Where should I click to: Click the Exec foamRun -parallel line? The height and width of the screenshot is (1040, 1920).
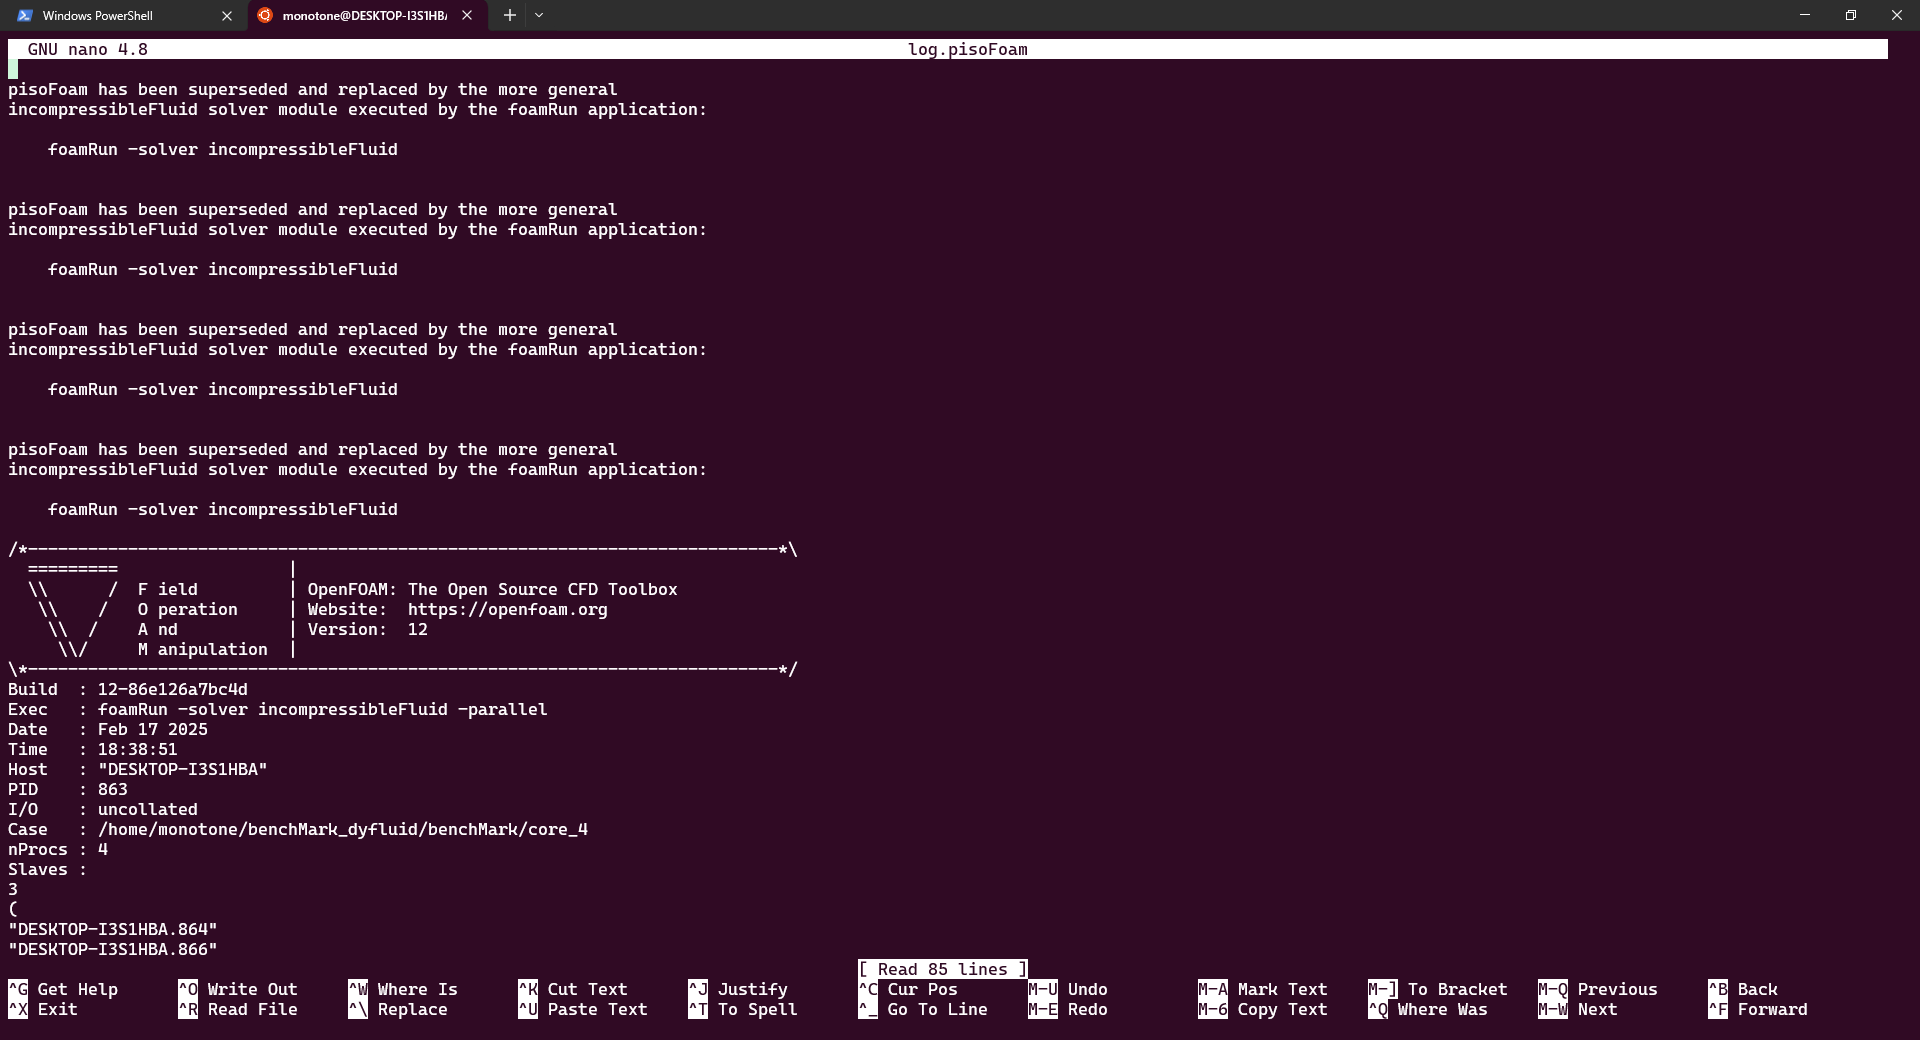pos(278,709)
